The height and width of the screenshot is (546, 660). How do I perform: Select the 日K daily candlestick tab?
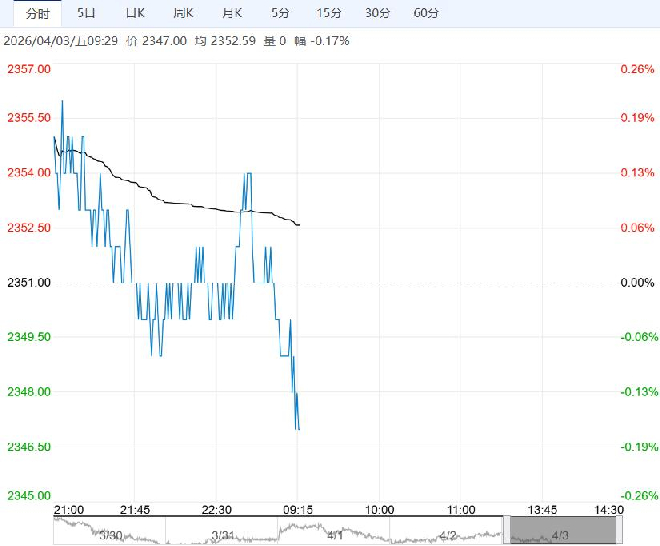[x=135, y=13]
